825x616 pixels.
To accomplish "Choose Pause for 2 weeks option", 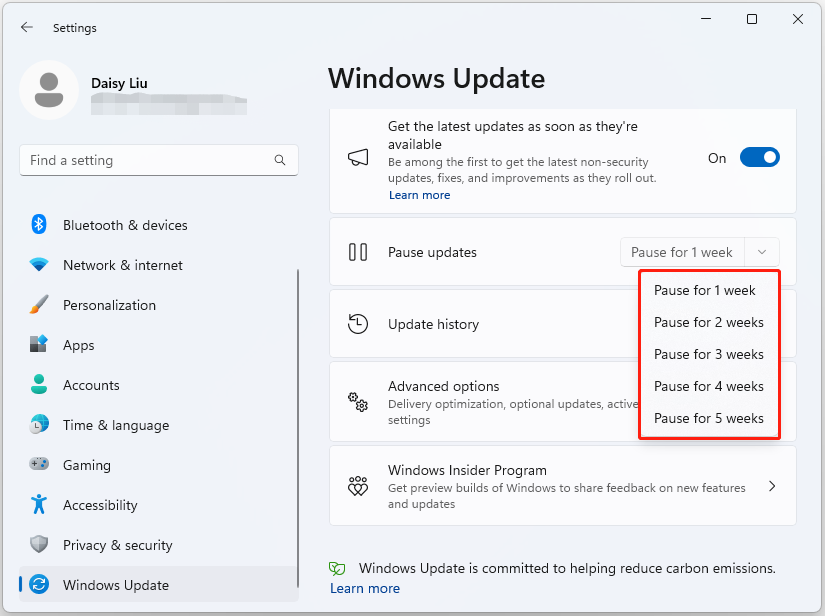I will click(x=709, y=322).
